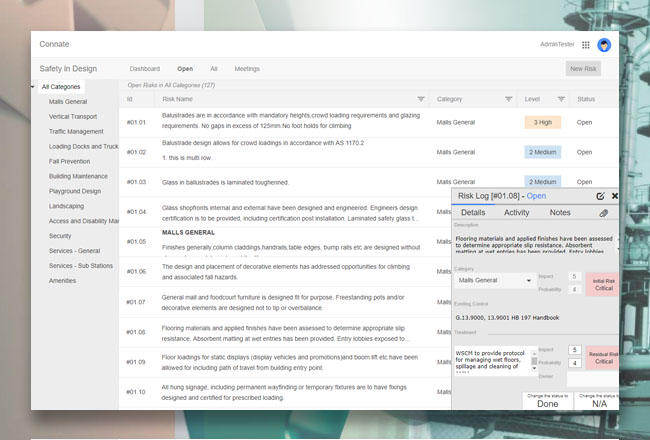Click the residual Impact field showing 5

(575, 350)
